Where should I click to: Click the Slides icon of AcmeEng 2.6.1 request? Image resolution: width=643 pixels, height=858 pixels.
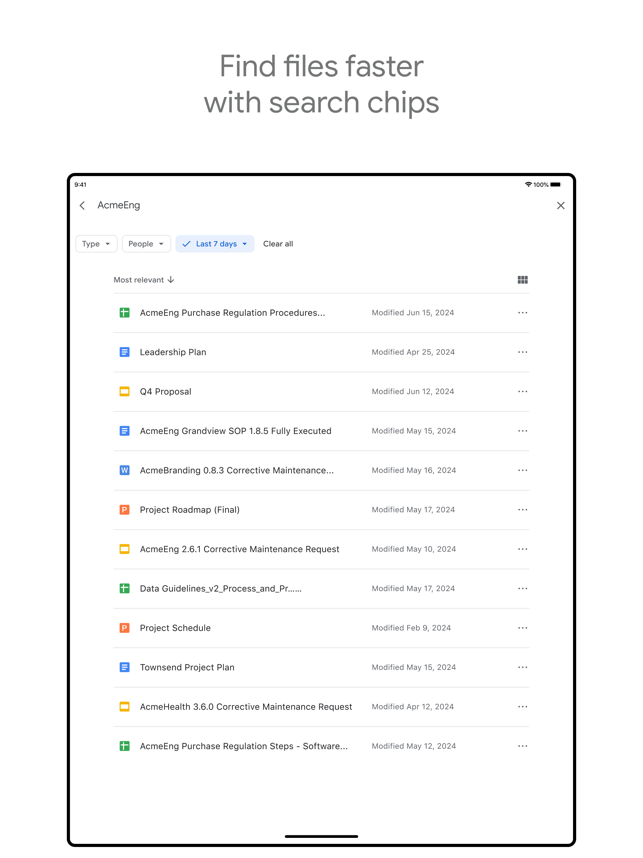[125, 549]
